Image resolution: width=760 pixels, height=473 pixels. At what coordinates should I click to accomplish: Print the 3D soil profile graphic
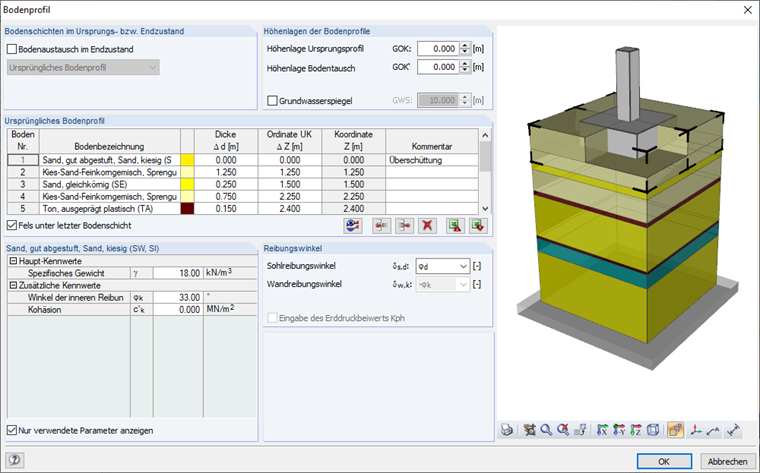[507, 430]
